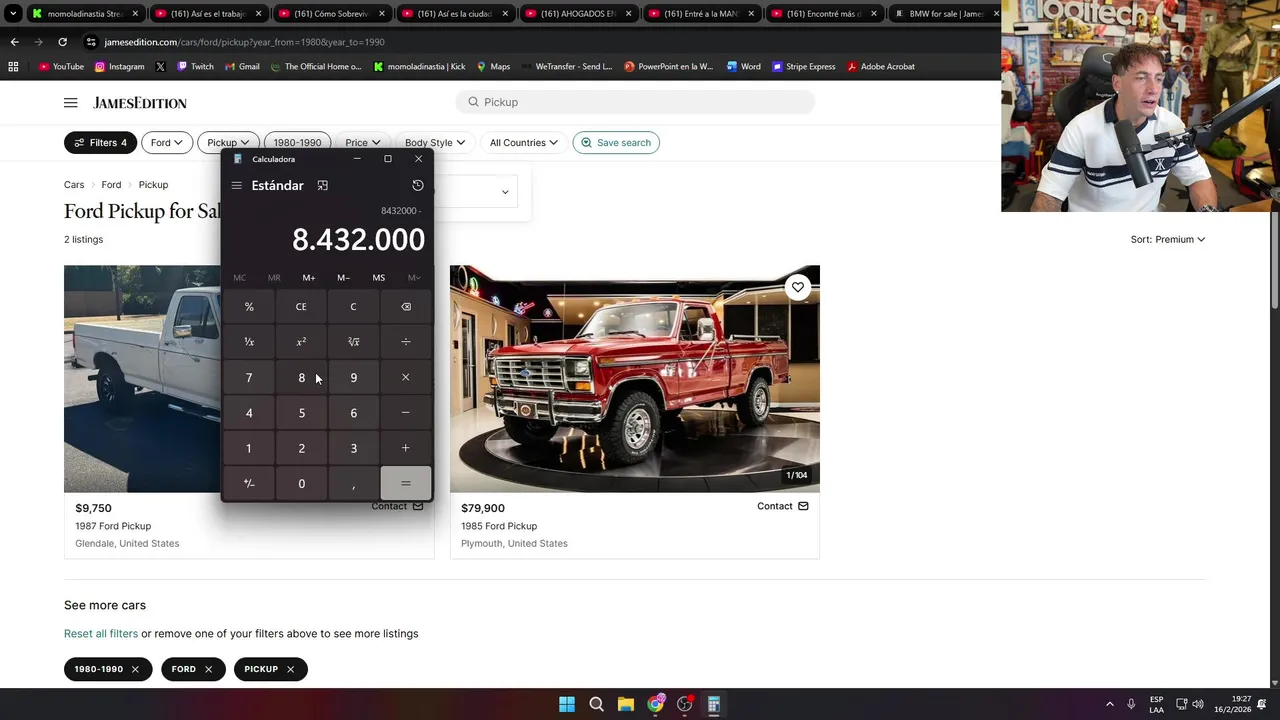Image resolution: width=1280 pixels, height=720 pixels.
Task: Favorite the 1985 Ford Pickup heart icon
Action: click(x=798, y=287)
